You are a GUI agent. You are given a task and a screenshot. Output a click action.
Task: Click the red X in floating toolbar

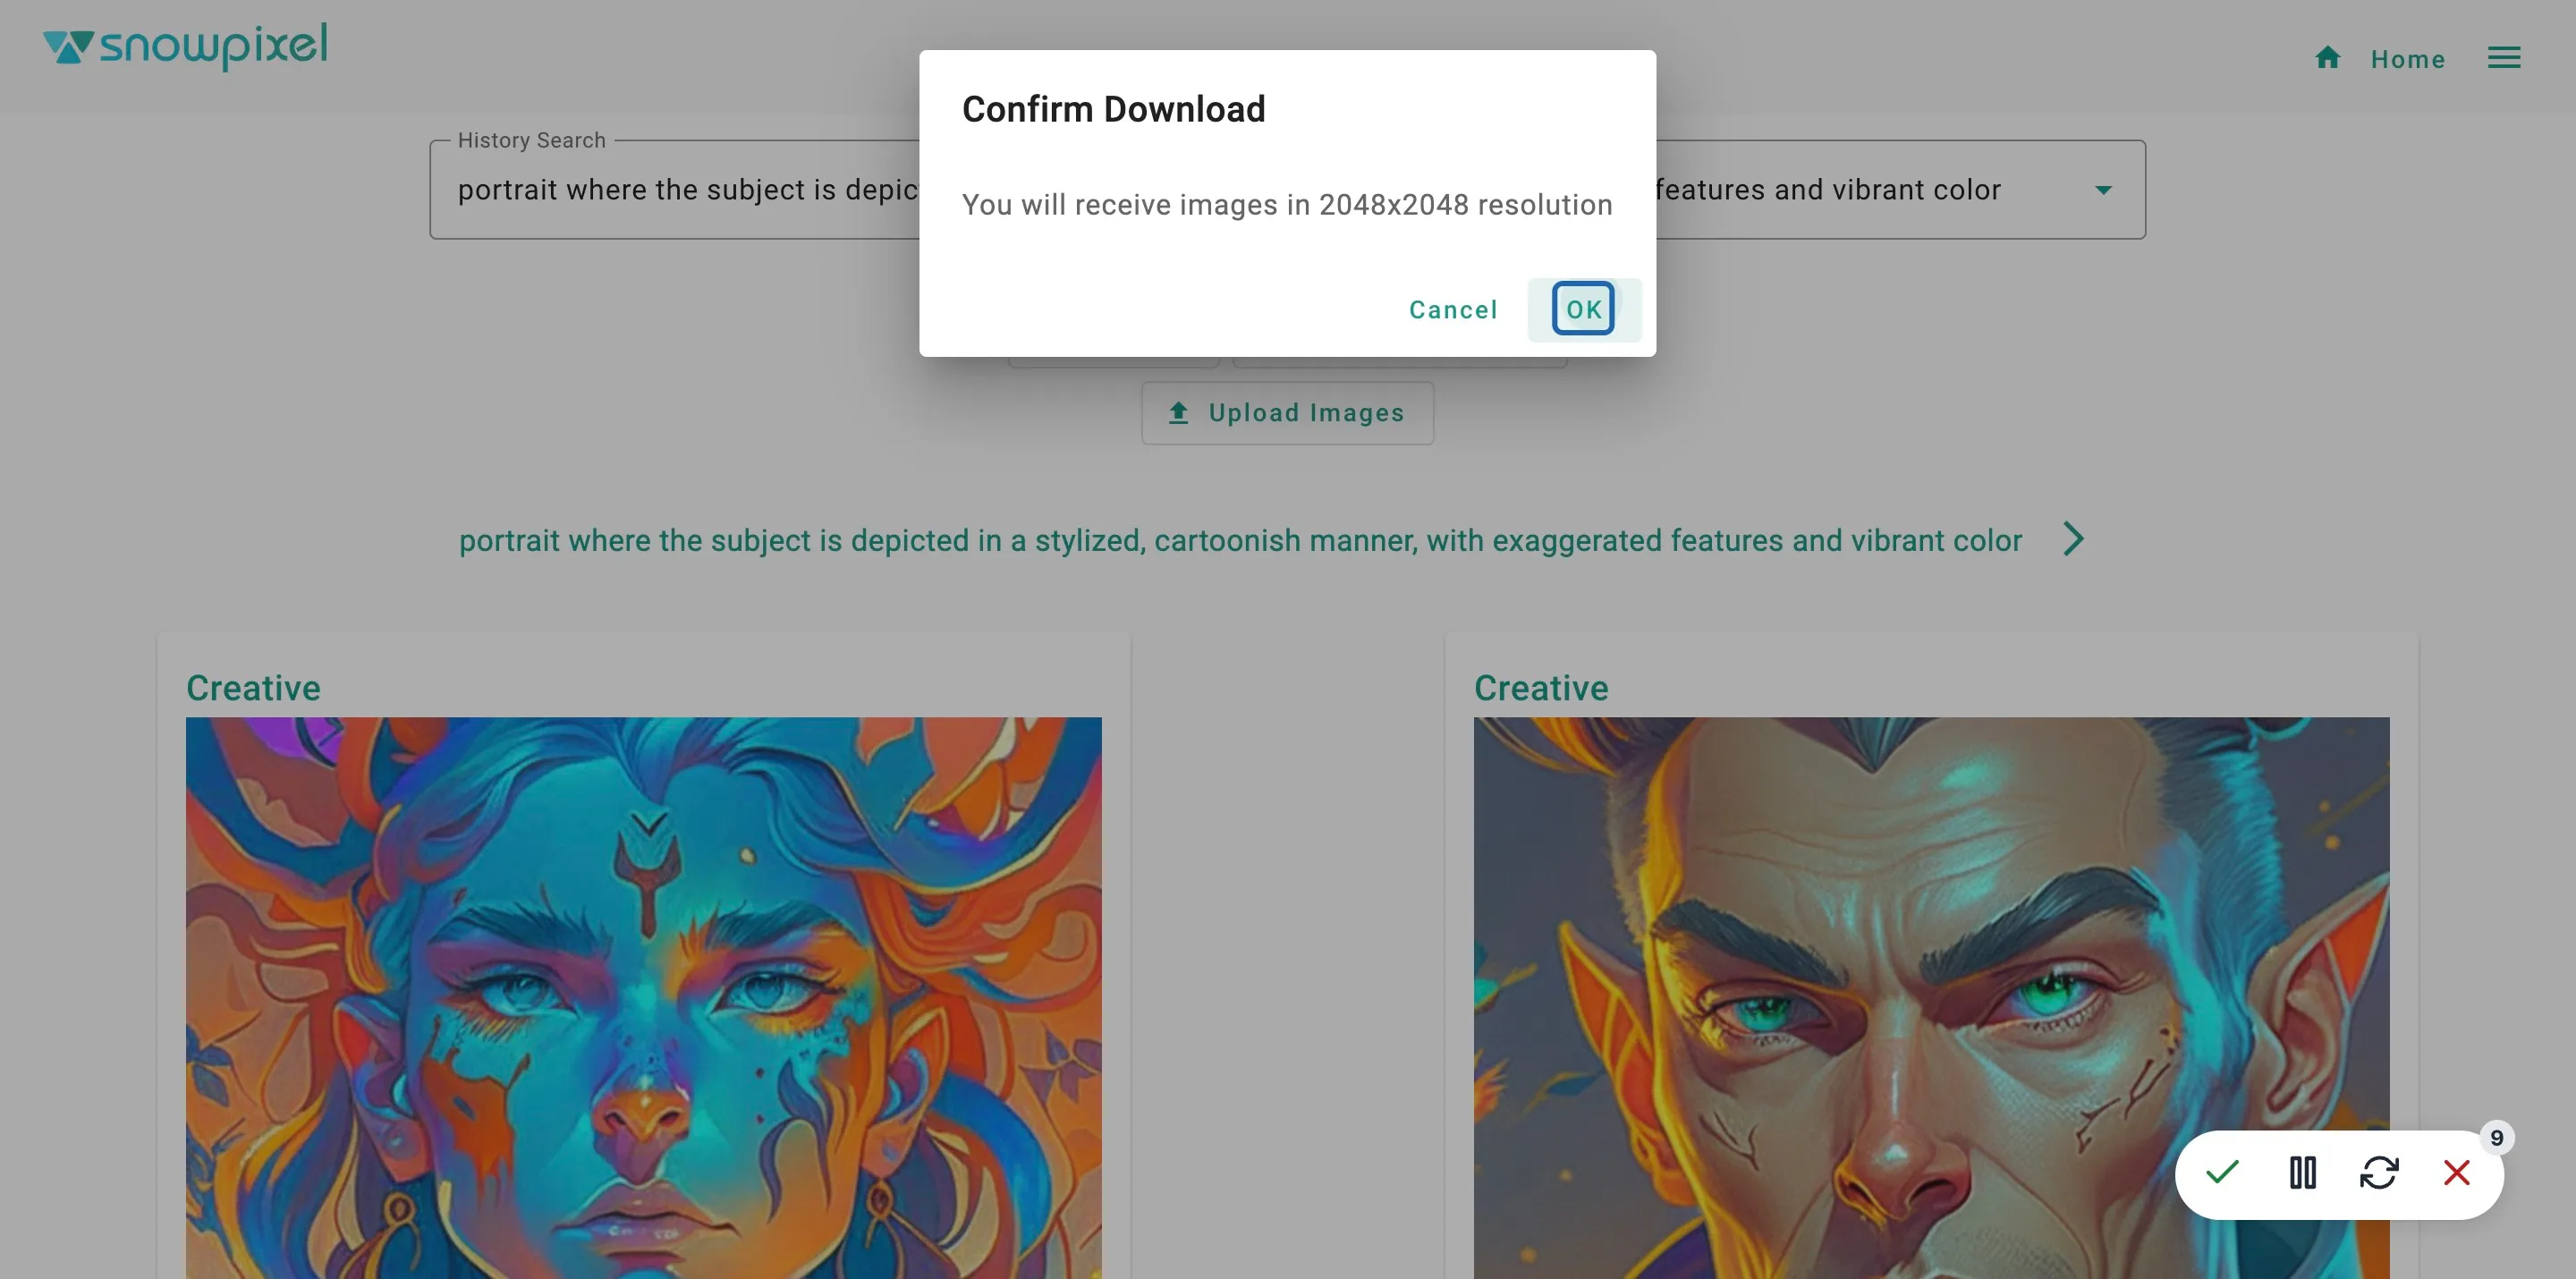pyautogui.click(x=2456, y=1172)
